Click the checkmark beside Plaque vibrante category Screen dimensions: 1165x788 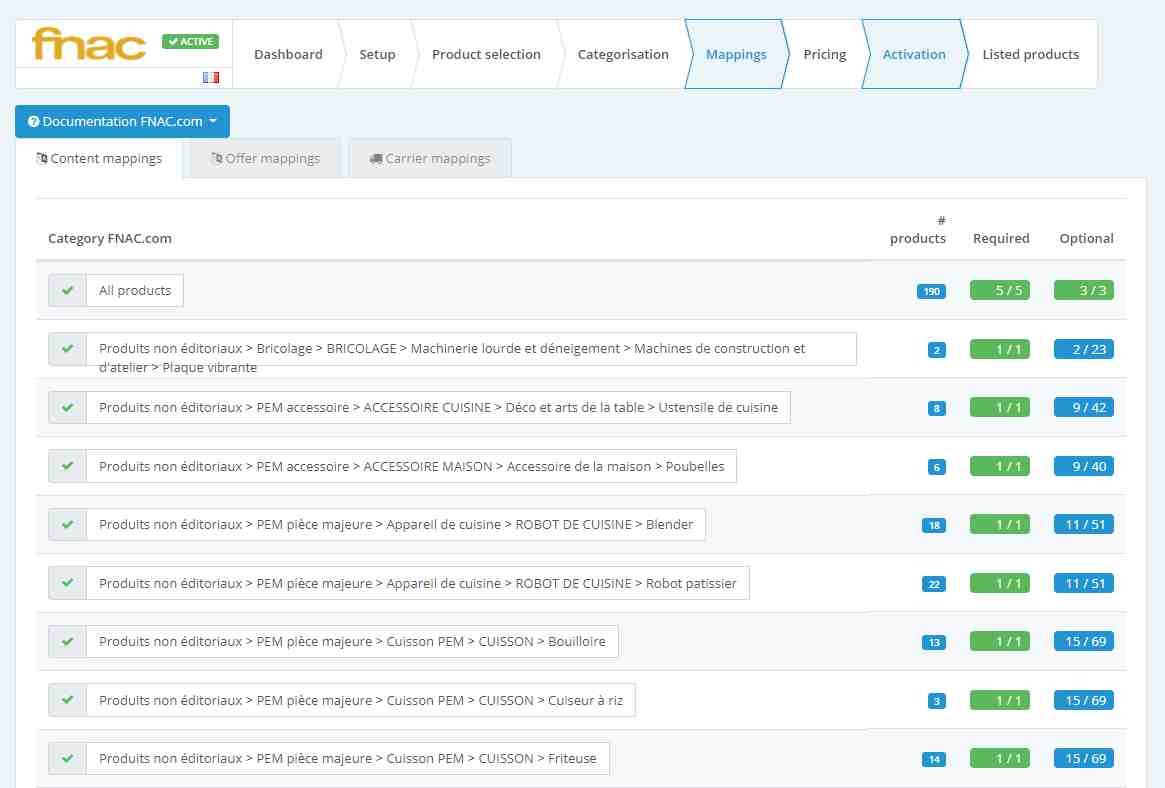coord(68,348)
